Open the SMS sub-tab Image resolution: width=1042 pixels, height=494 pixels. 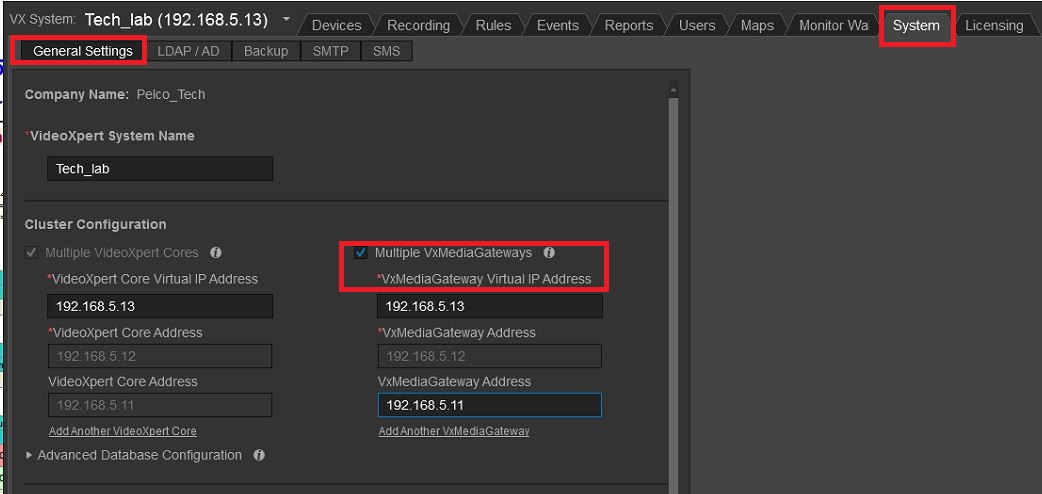pyautogui.click(x=386, y=51)
